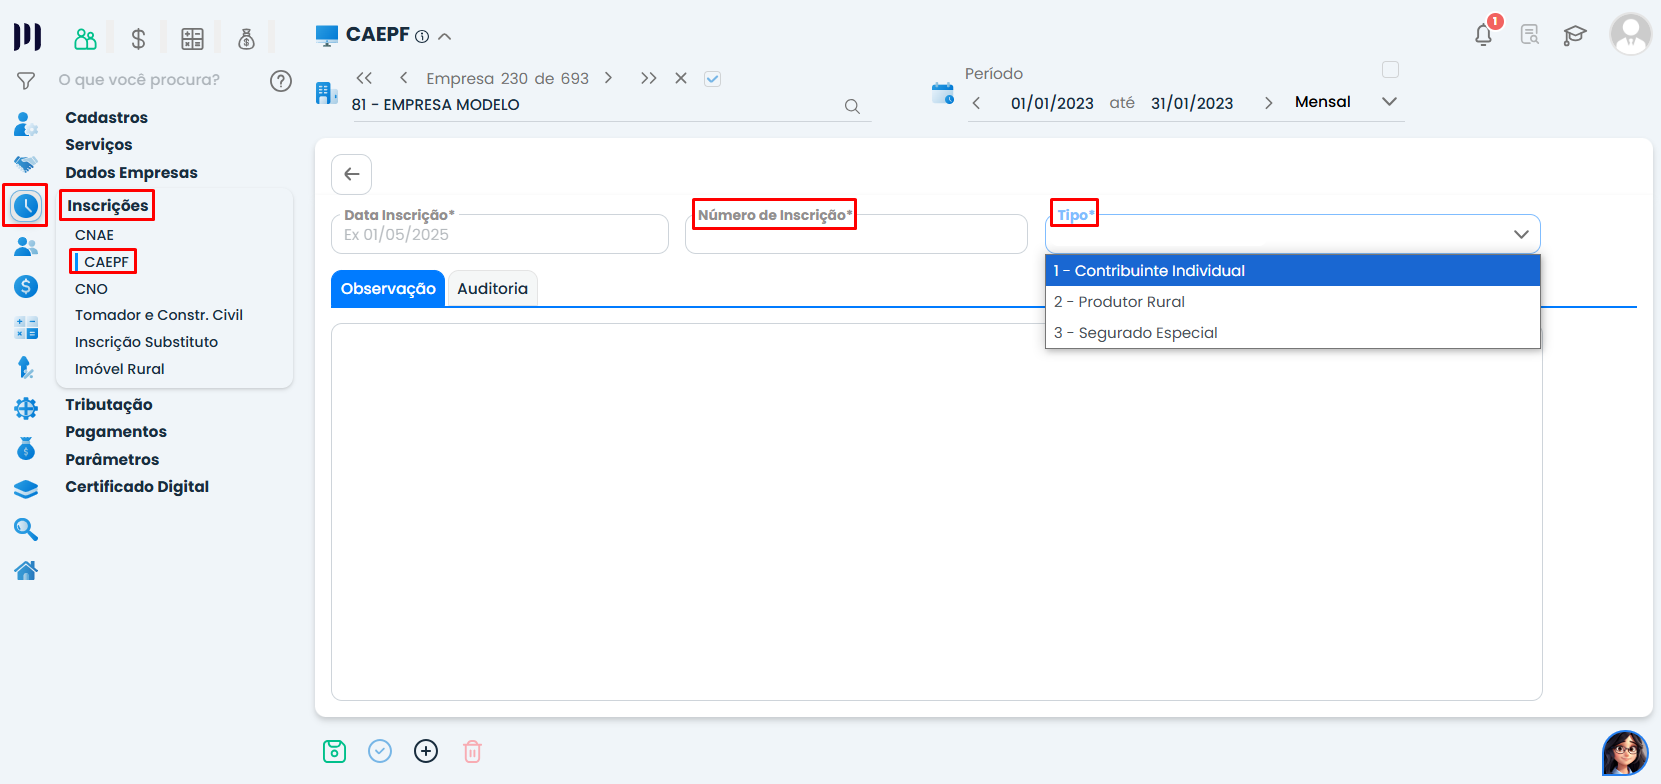The height and width of the screenshot is (784, 1661).
Task: Click the Número de Inscrição field
Action: 856,234
